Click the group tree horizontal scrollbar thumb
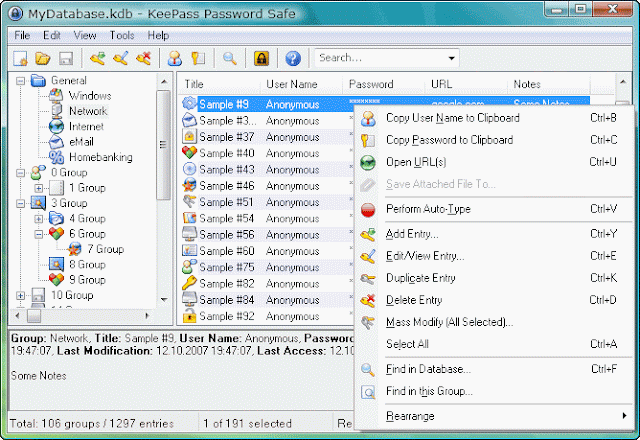Screen dimensions: 640x440 point(34,315)
